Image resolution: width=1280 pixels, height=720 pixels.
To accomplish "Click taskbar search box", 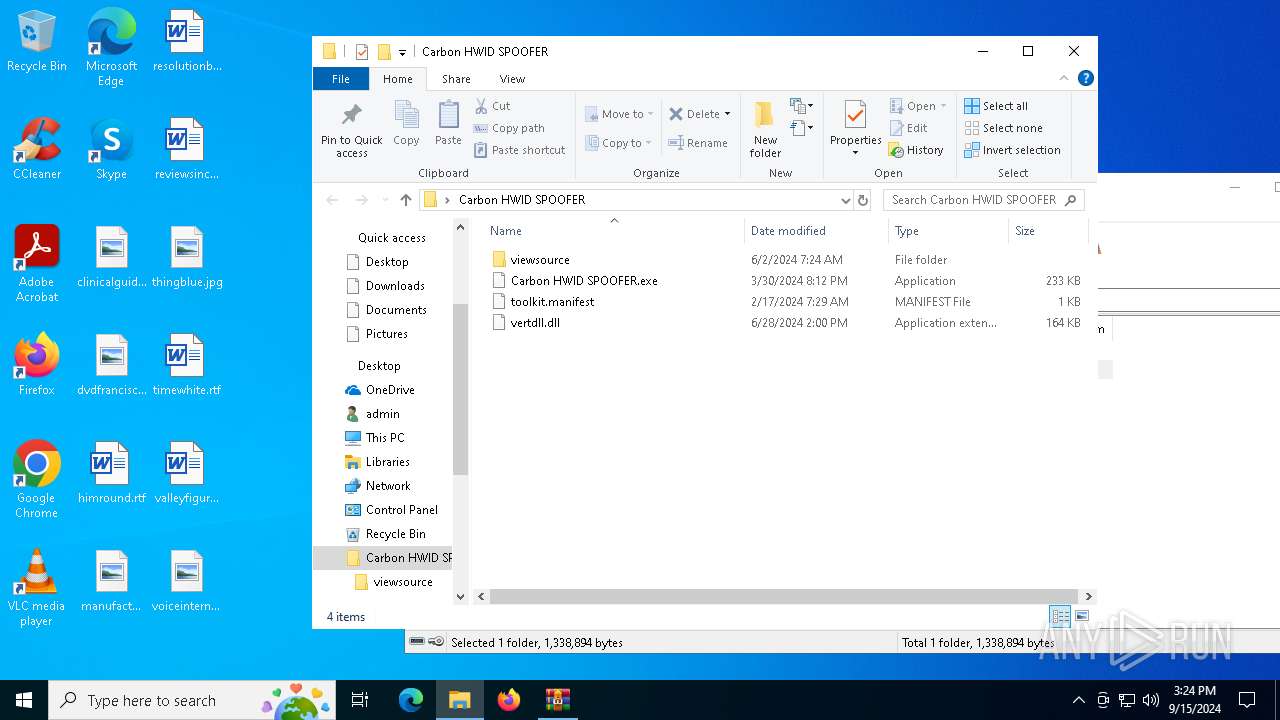I will click(x=193, y=700).
